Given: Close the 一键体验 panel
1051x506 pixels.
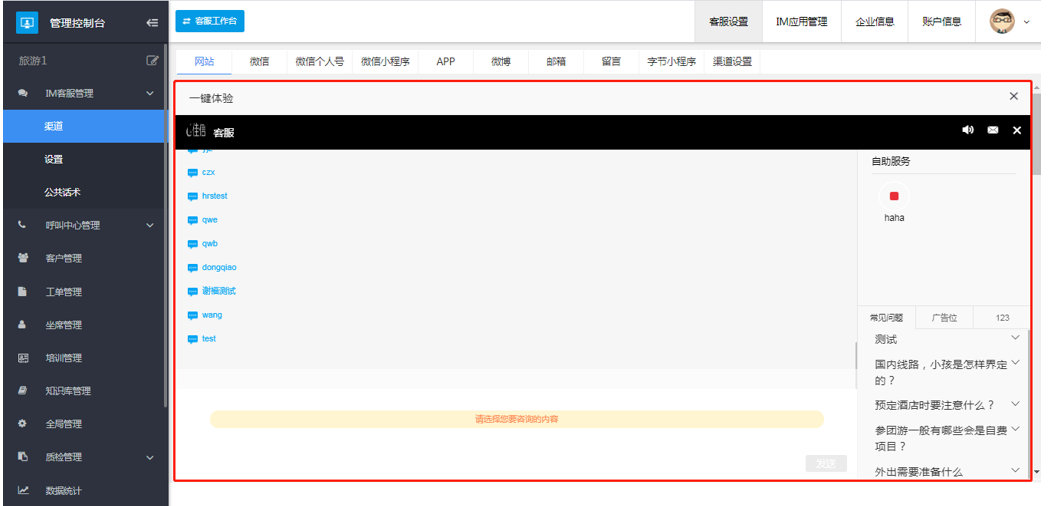Looking at the screenshot, I should (1013, 97).
